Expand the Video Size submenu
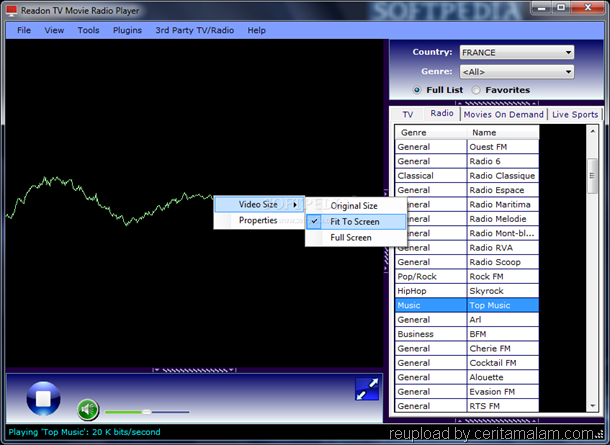This screenshot has height=445, width=610. (x=259, y=204)
